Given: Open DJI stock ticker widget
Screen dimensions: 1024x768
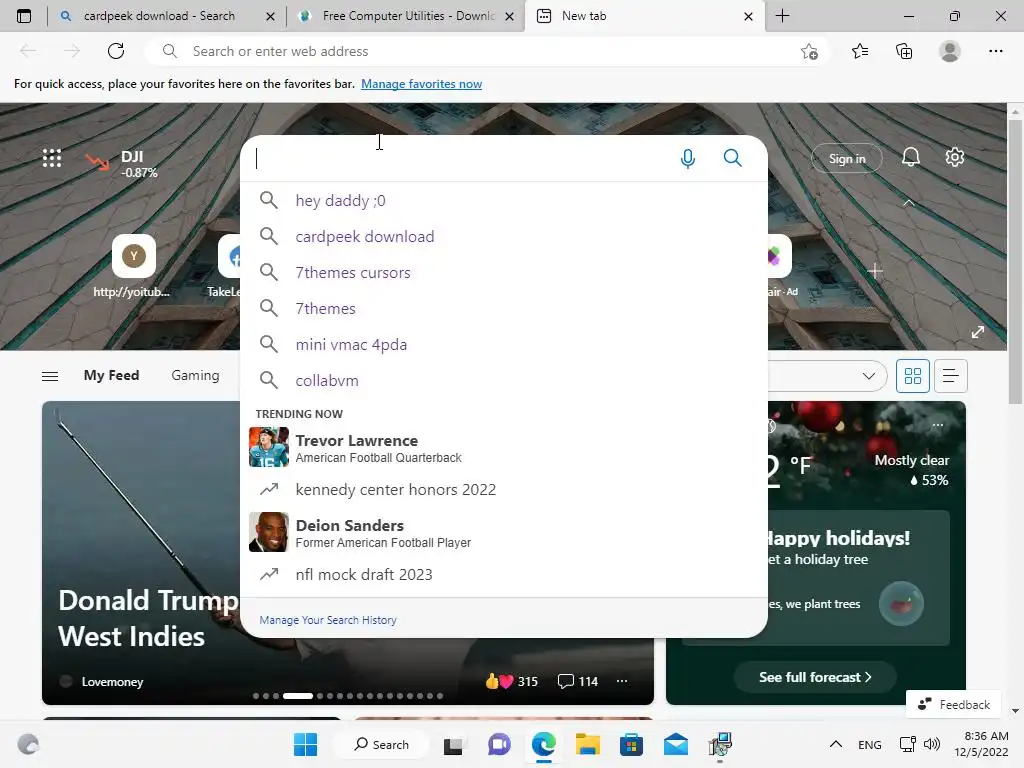Looking at the screenshot, I should pos(121,163).
